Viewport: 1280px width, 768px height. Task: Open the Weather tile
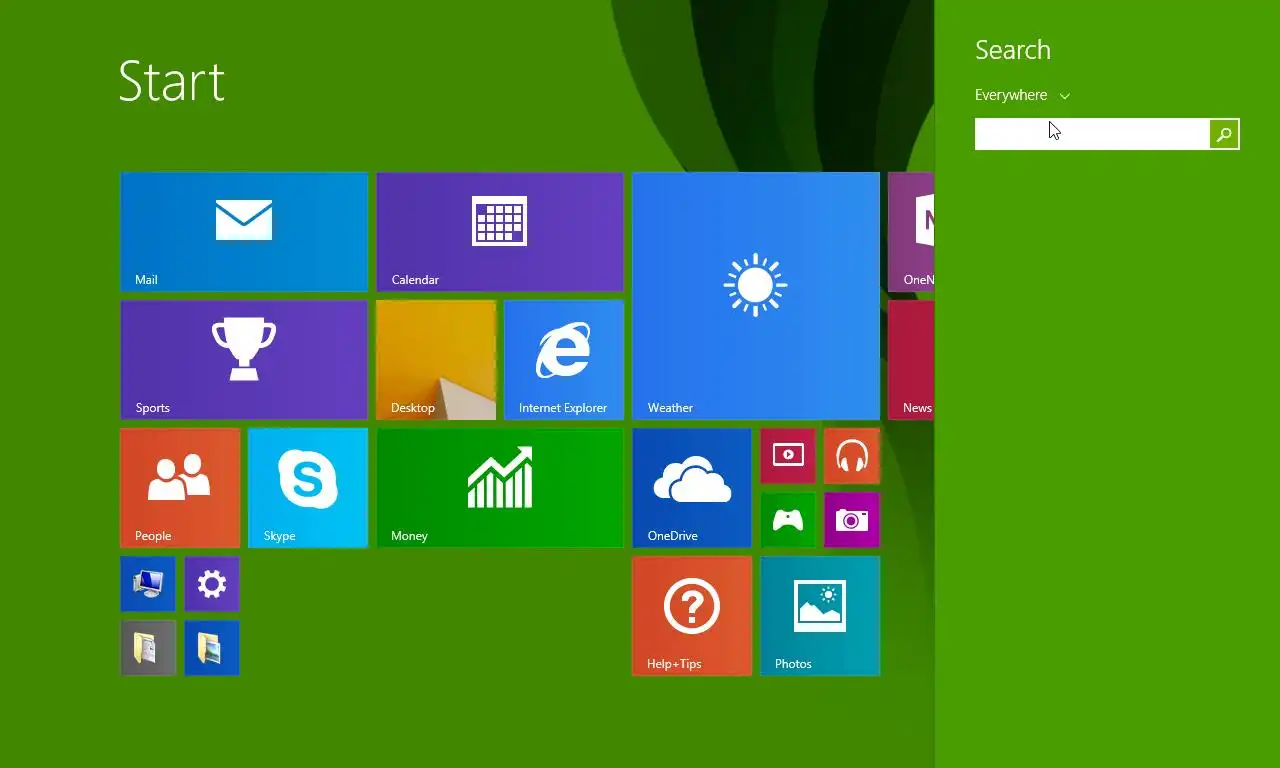click(x=756, y=296)
